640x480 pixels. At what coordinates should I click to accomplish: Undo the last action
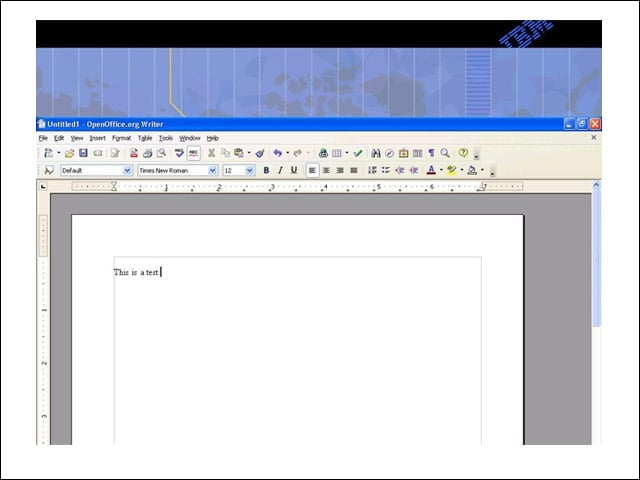[x=278, y=153]
